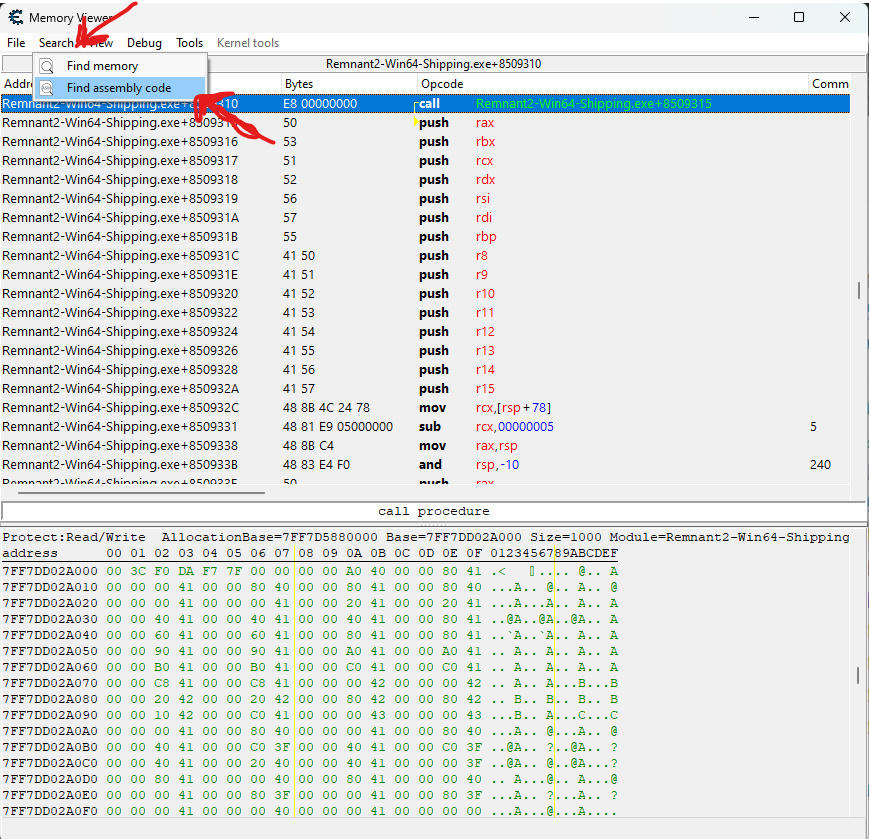Screen dimensions: 869x839
Task: Select the highlighted call instruction opcode
Action: (x=430, y=104)
